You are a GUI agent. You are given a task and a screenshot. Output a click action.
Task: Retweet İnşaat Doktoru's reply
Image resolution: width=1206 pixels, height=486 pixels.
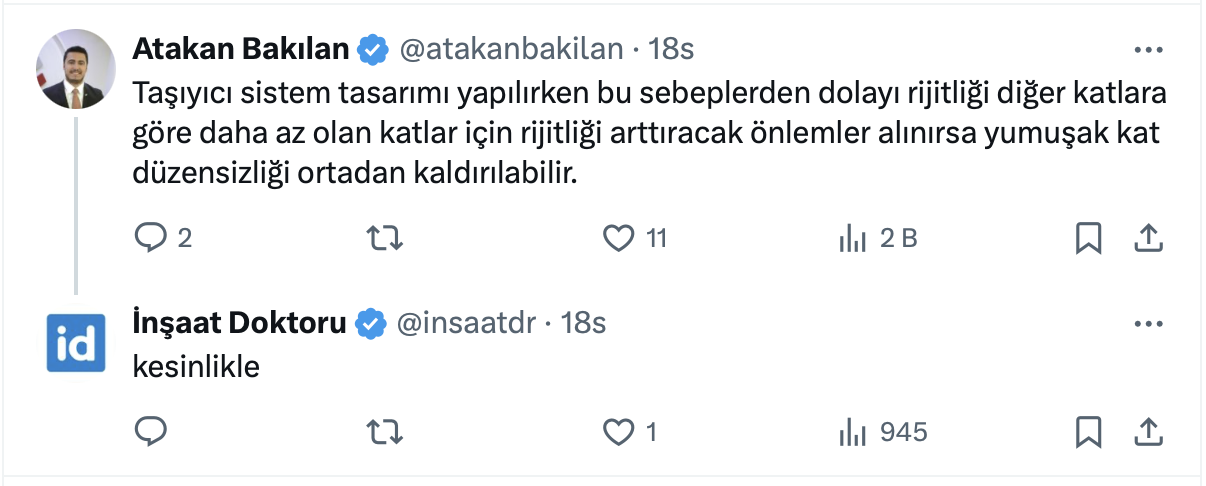[x=385, y=431]
